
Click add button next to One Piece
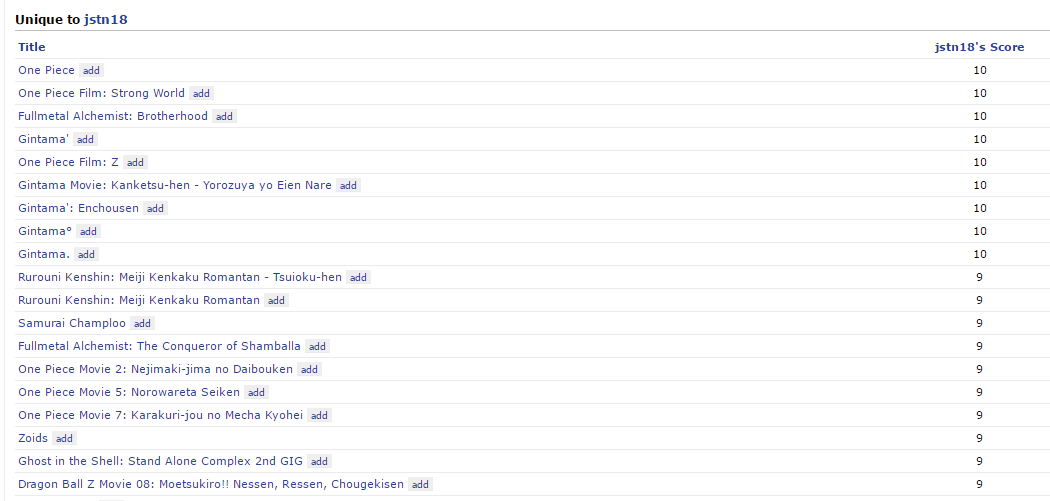click(91, 70)
